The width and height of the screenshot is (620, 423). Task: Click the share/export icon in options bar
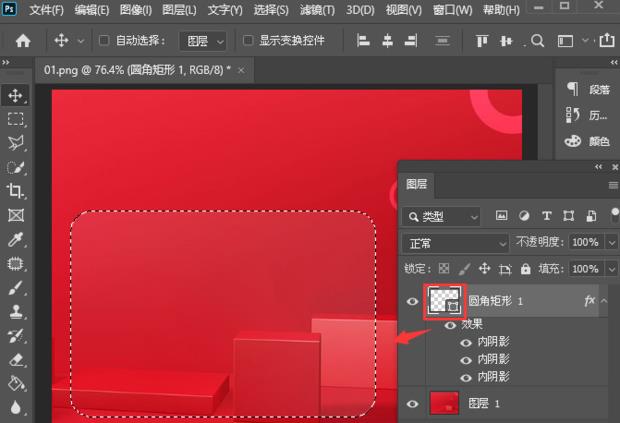click(x=607, y=41)
